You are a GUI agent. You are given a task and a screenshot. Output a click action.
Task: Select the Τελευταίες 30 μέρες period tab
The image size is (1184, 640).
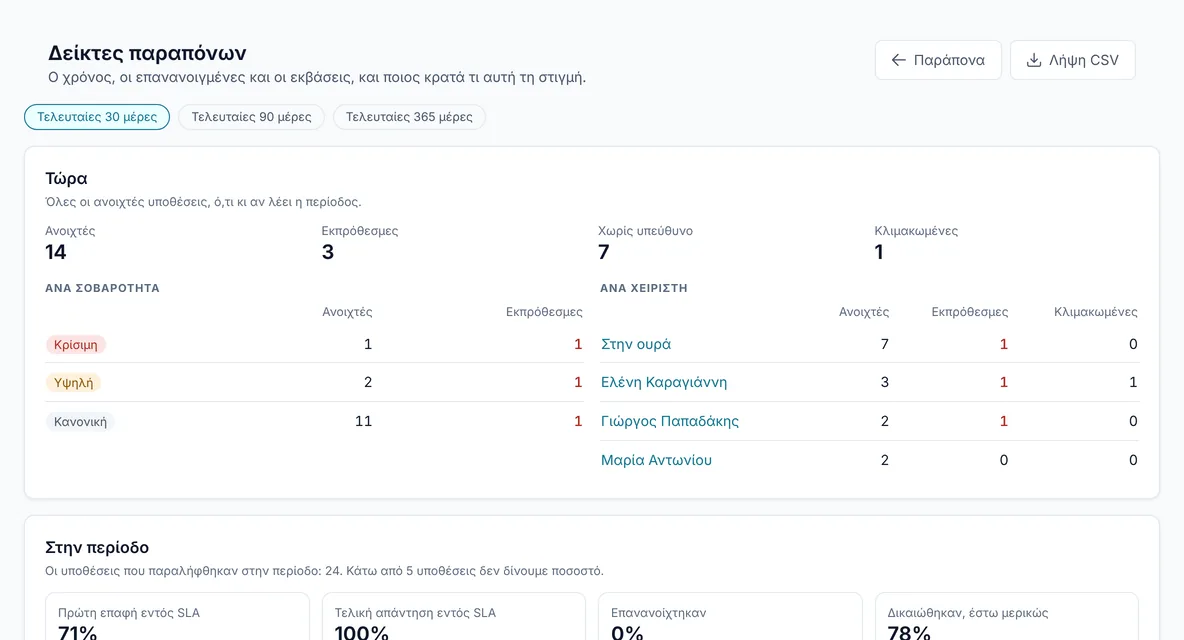click(x=97, y=117)
